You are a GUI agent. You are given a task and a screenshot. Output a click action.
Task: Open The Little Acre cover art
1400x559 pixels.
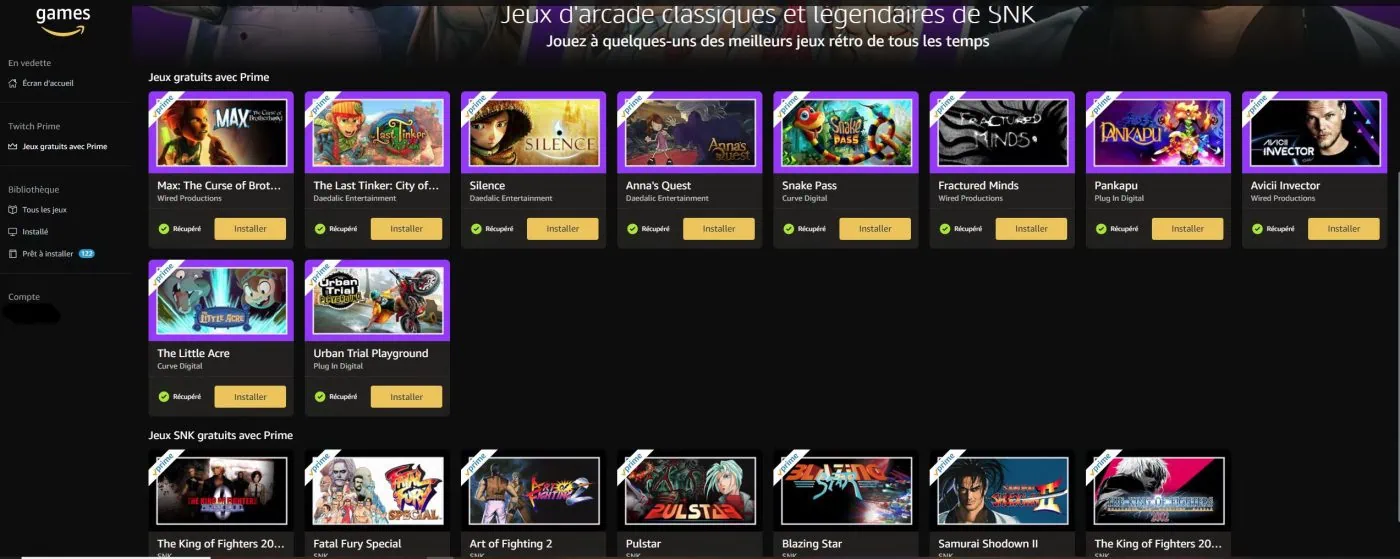(x=221, y=300)
